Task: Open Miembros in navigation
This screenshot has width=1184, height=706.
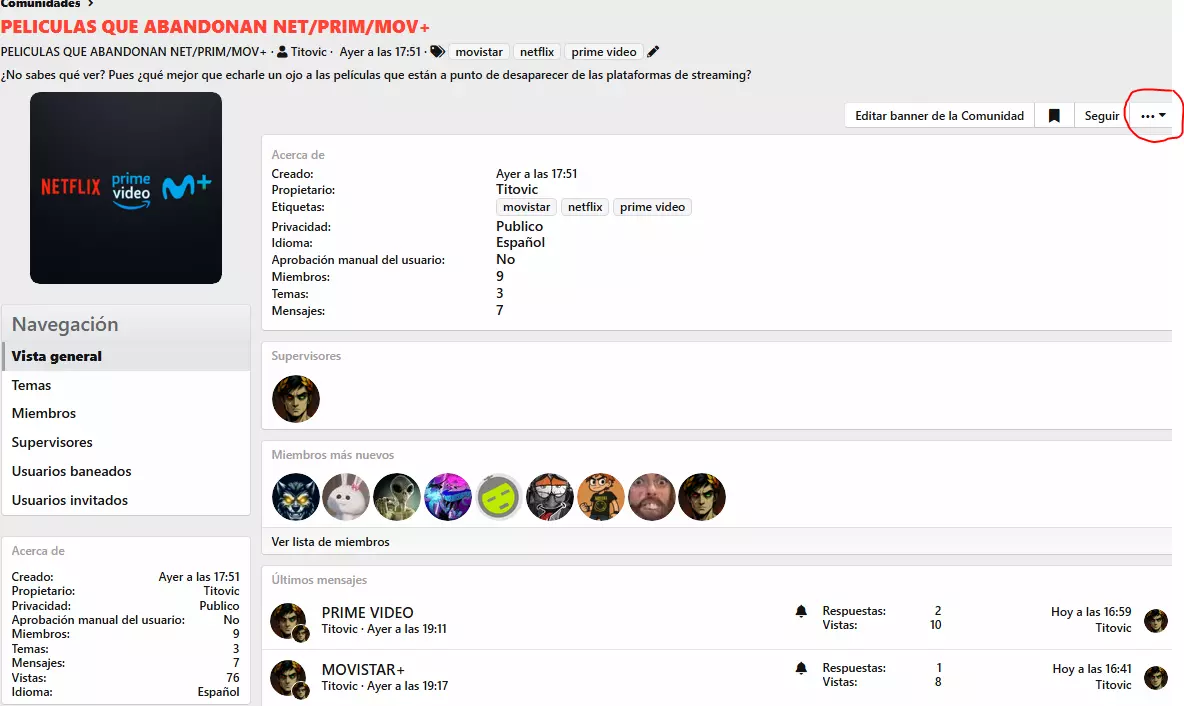Action: tap(126, 414)
